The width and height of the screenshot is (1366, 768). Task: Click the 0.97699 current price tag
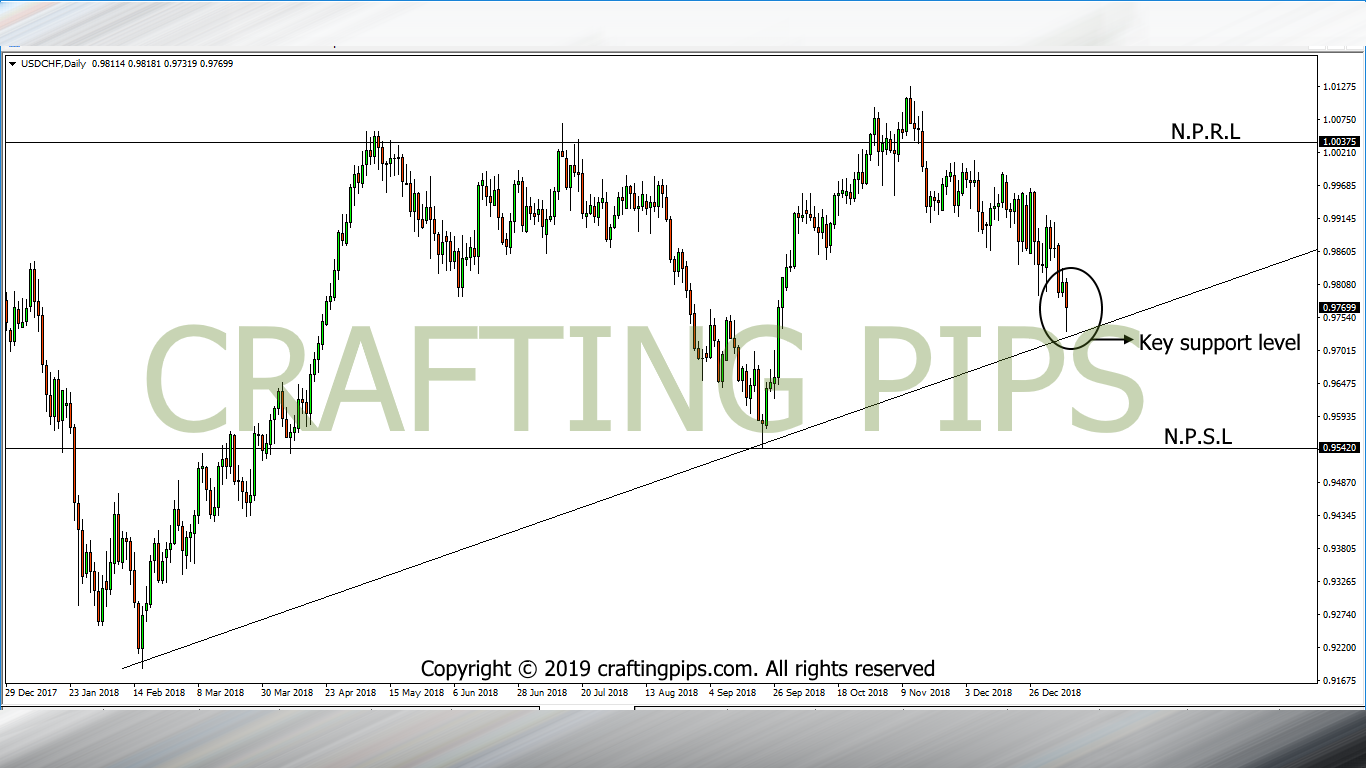coord(1338,308)
